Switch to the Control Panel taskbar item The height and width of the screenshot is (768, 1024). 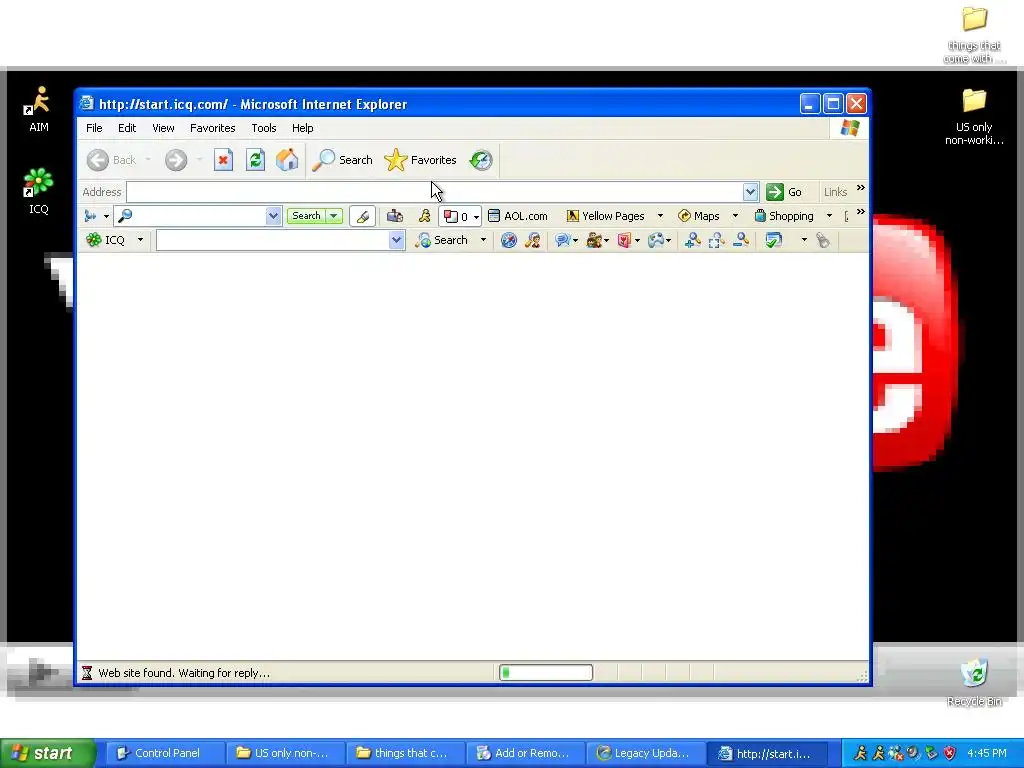point(165,753)
